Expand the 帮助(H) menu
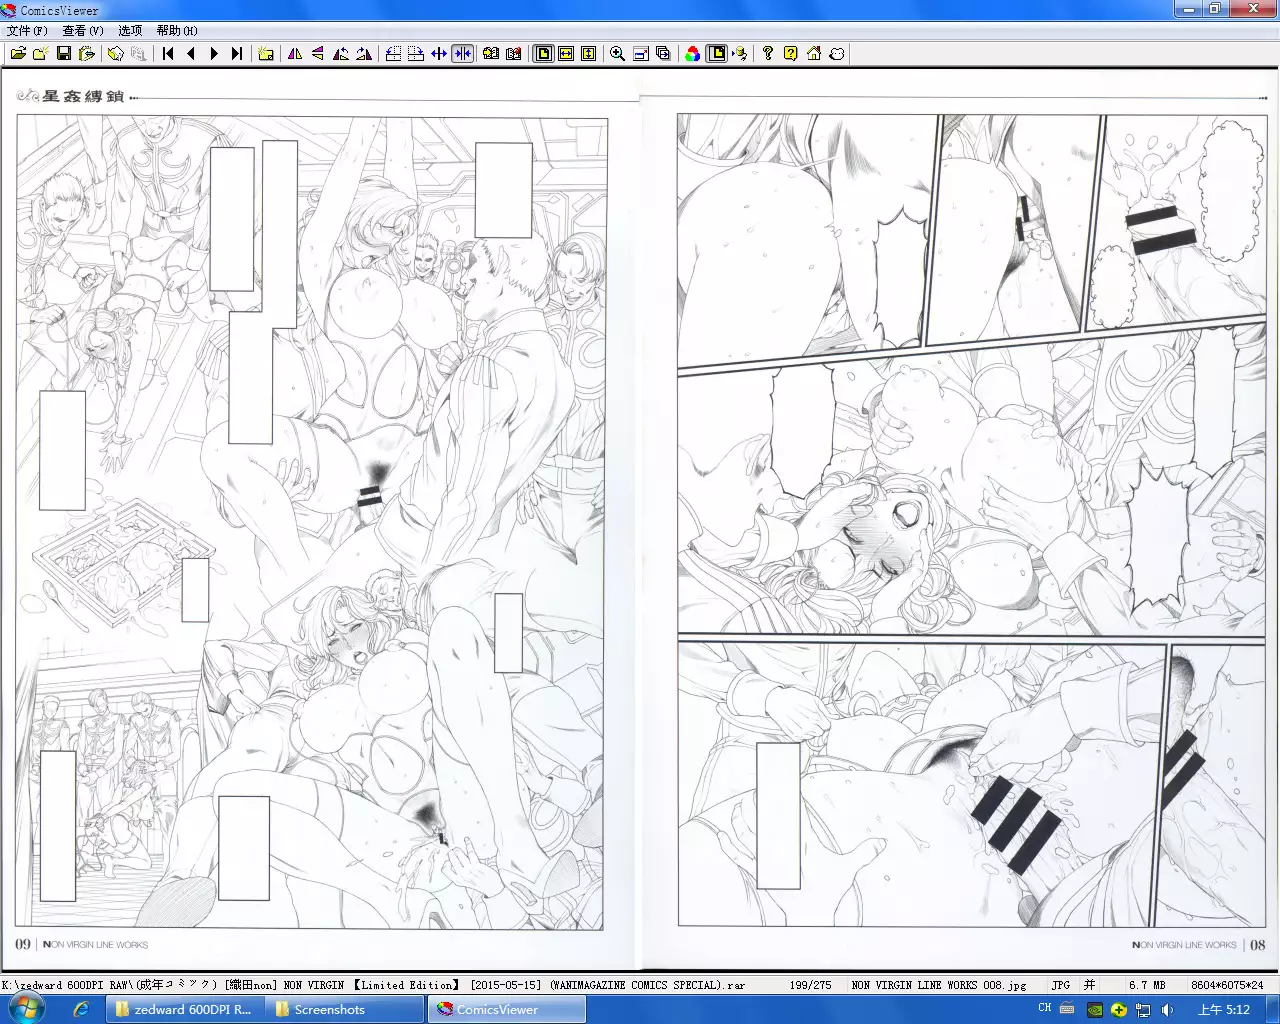 [x=177, y=31]
